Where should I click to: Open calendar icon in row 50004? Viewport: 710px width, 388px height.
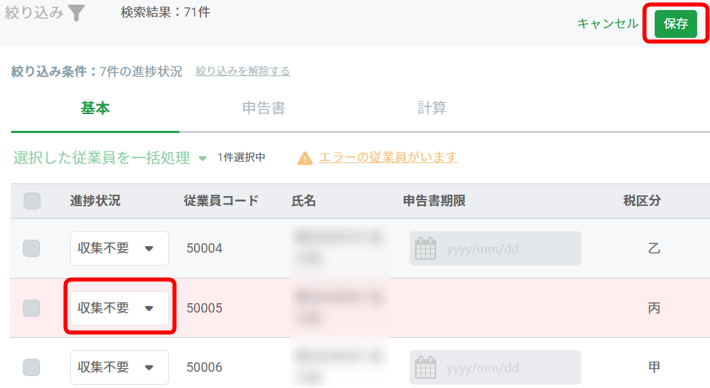(426, 249)
